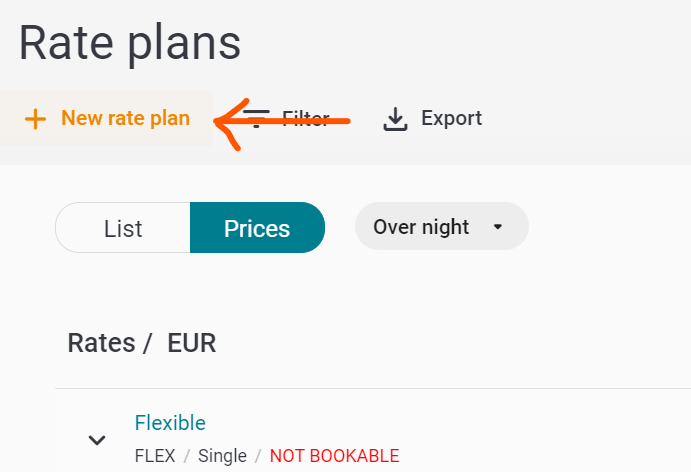Switch to the List view
The height and width of the screenshot is (472, 691).
pyautogui.click(x=123, y=228)
